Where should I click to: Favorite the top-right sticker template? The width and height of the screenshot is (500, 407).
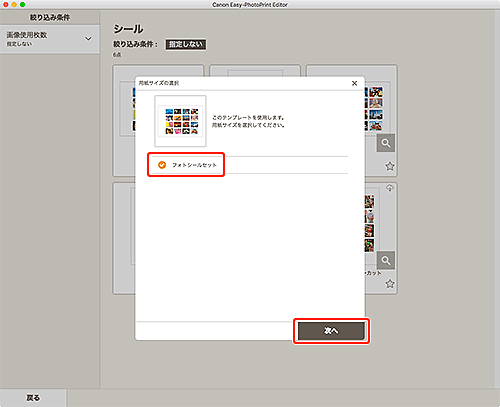tap(390, 166)
